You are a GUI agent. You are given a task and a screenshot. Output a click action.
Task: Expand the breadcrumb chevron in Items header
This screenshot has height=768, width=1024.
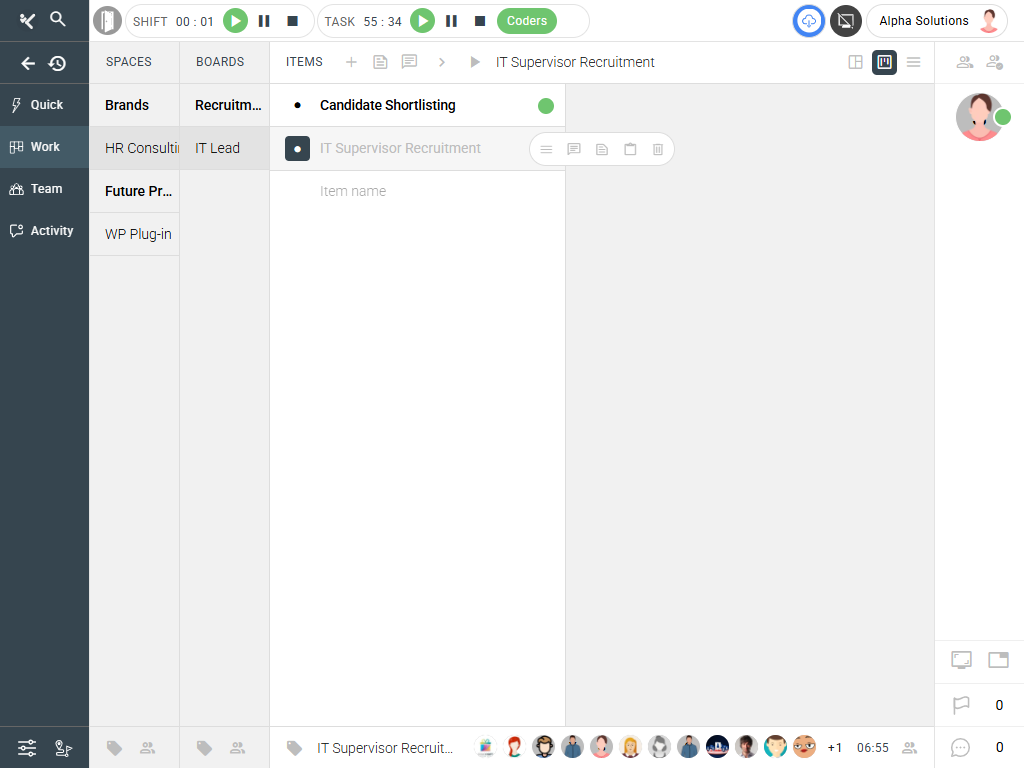coord(441,62)
